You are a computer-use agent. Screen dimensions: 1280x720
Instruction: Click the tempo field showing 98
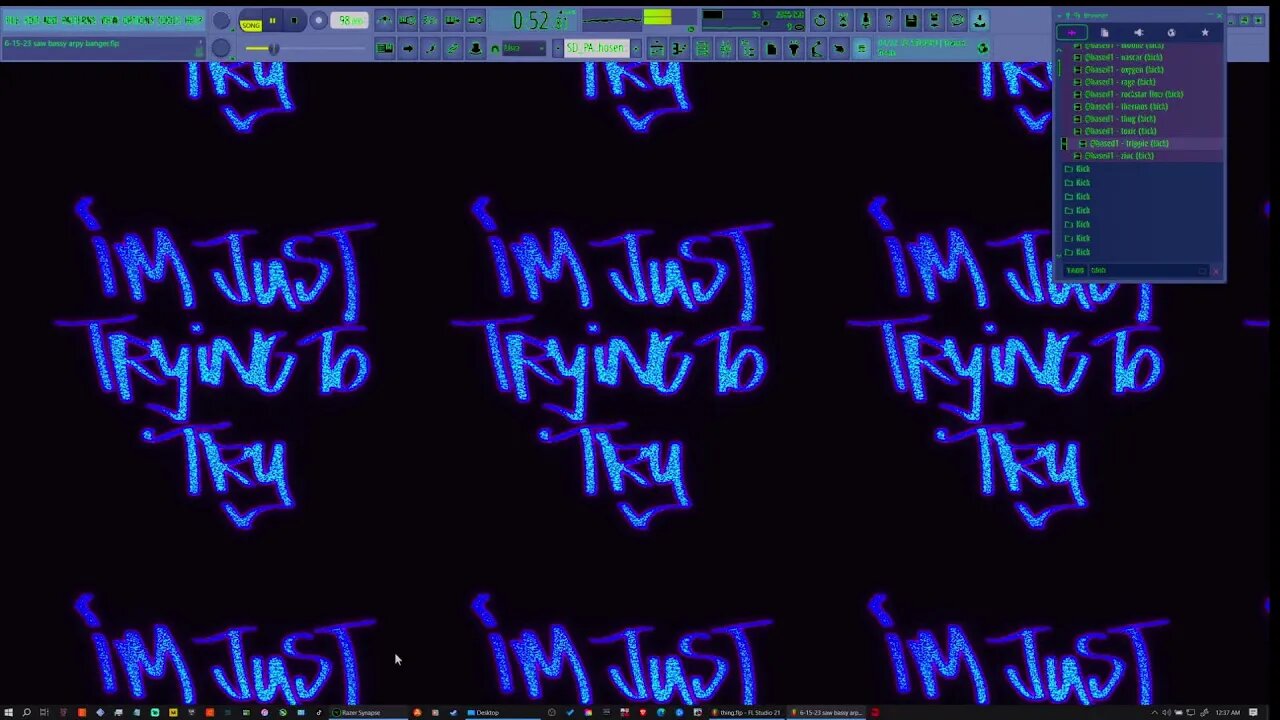pyautogui.click(x=349, y=20)
